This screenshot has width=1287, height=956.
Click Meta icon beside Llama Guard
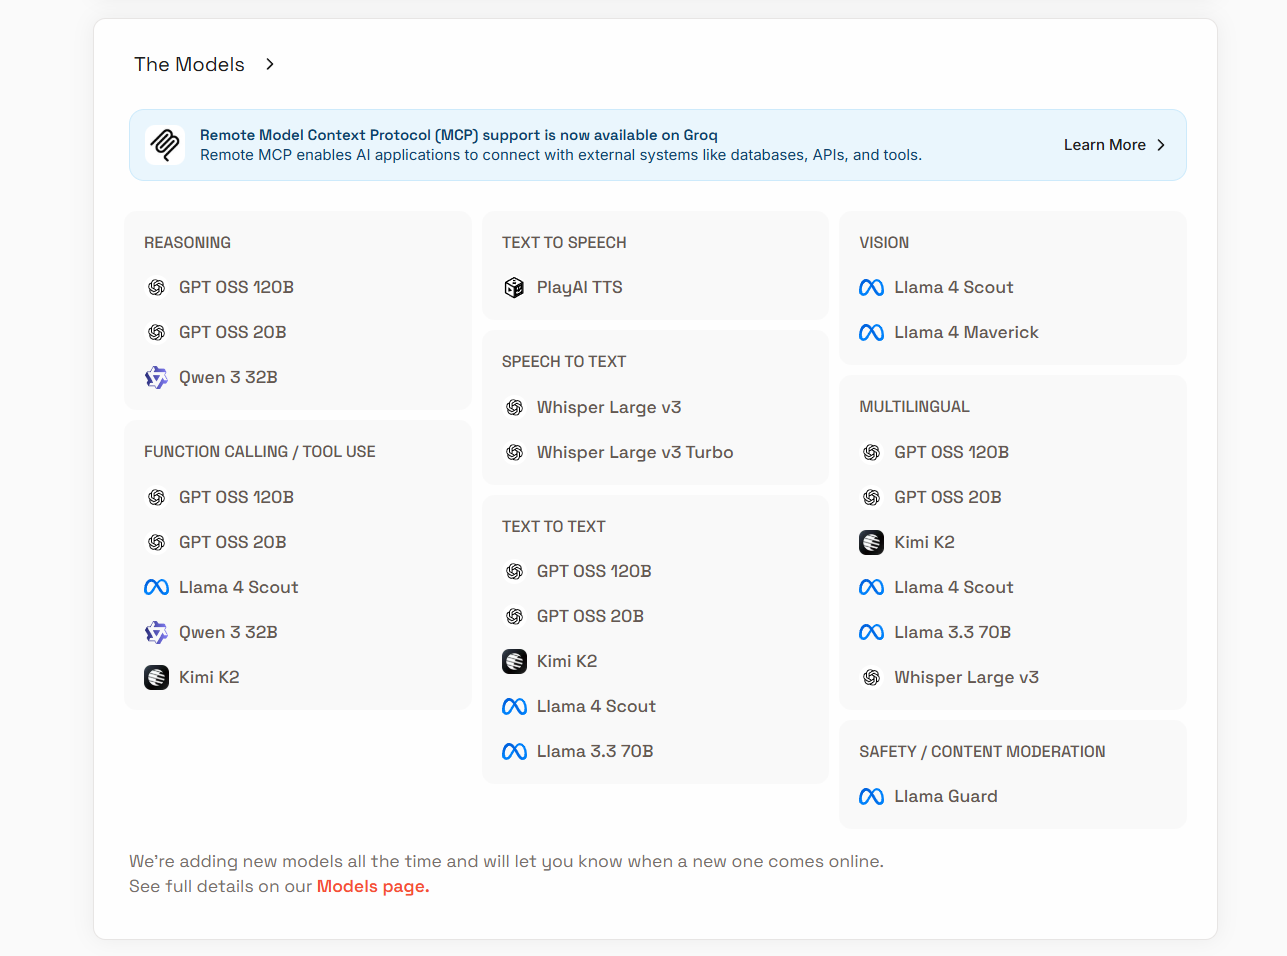pyautogui.click(x=871, y=797)
